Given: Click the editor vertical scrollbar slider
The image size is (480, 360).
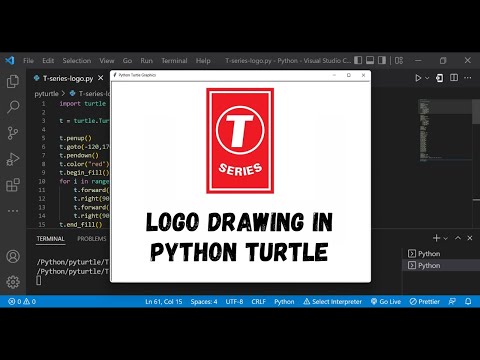Looking at the screenshot, I should coord(476,112).
